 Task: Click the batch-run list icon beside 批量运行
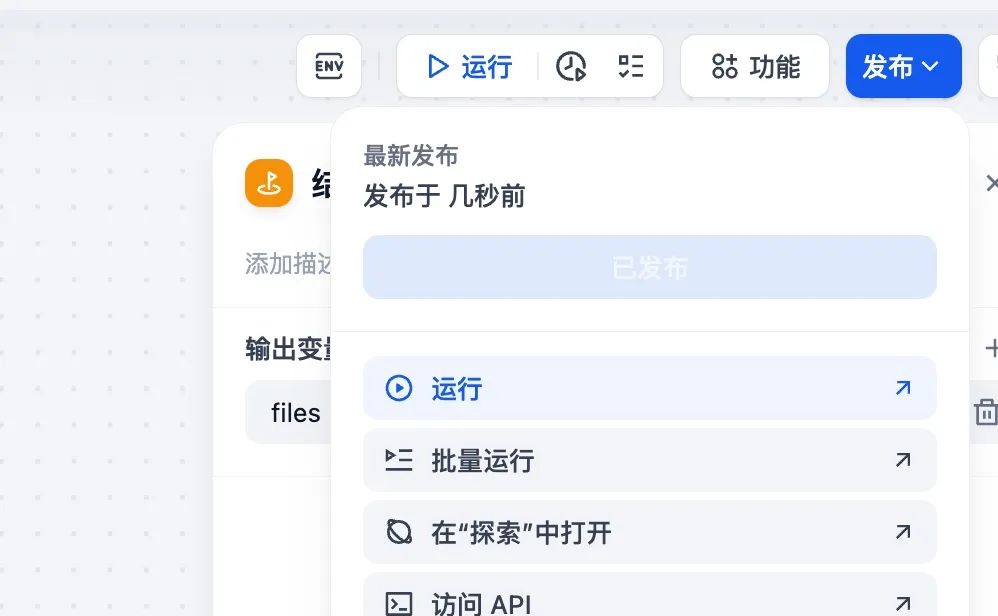[x=400, y=460]
